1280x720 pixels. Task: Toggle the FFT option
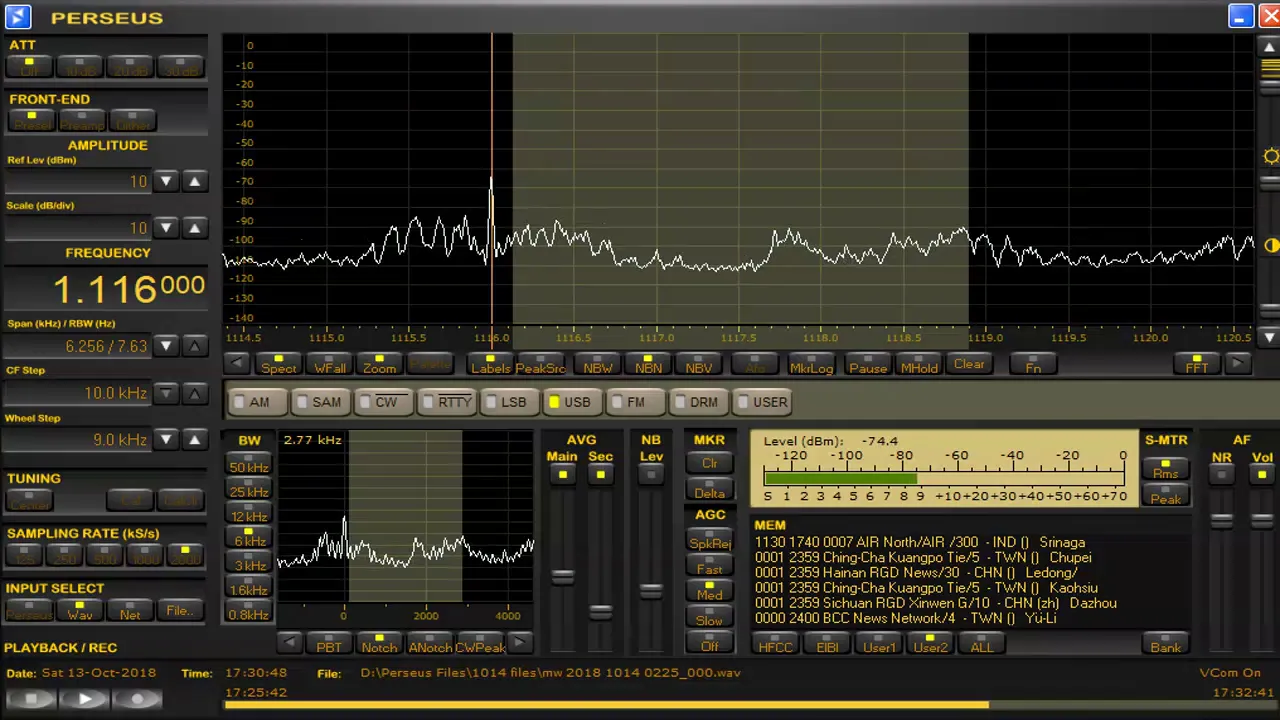pyautogui.click(x=1196, y=364)
